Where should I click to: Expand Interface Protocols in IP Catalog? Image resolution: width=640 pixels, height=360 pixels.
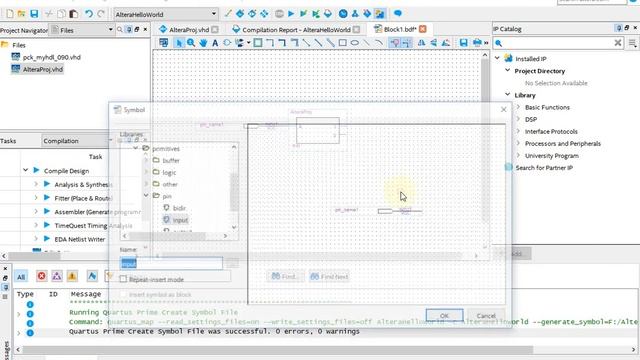tap(518, 131)
